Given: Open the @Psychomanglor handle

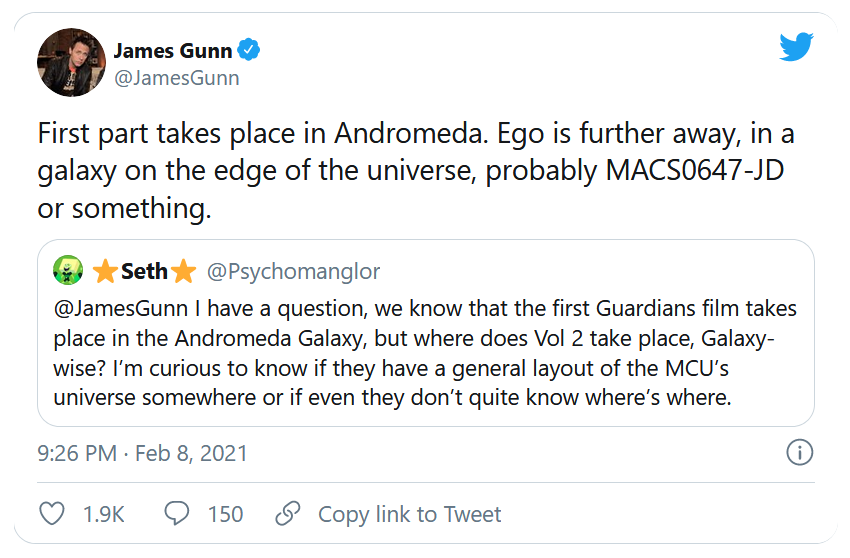Looking at the screenshot, I should pyautogui.click(x=293, y=271).
